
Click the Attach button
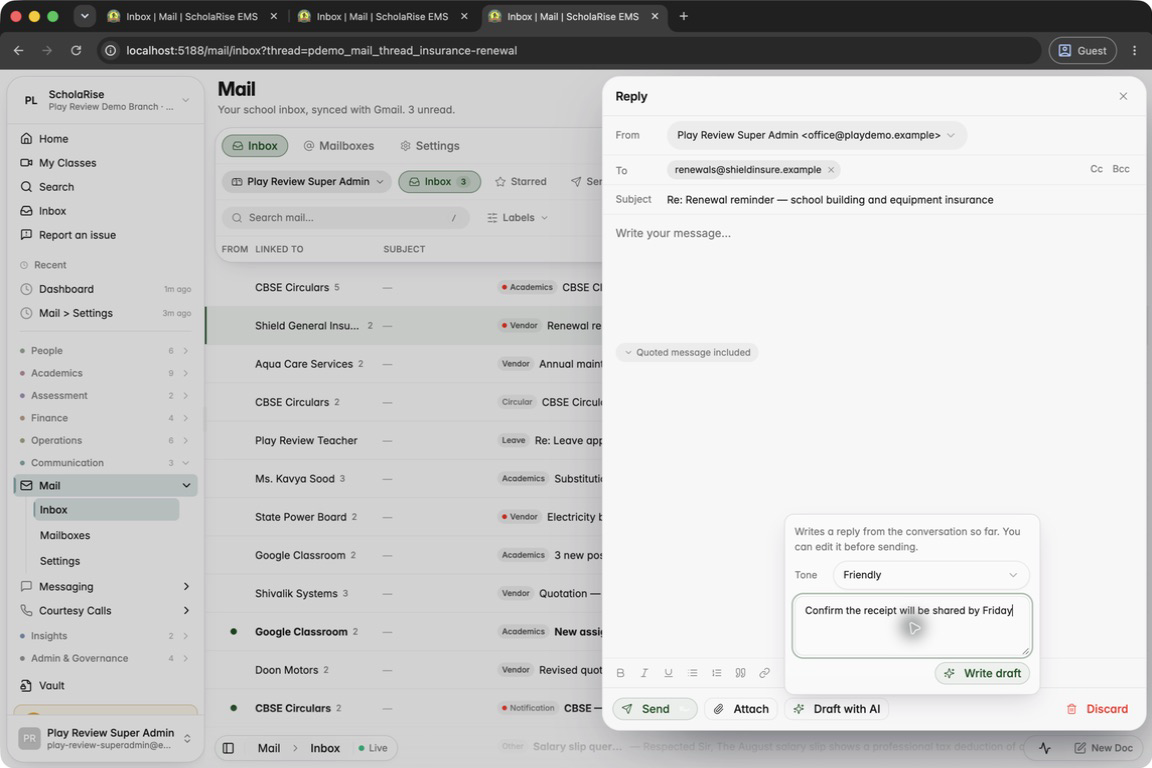741,709
